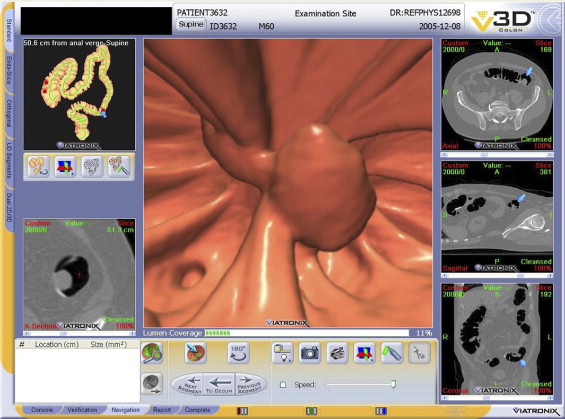
Task: Open the Dual 2D/3D side tab
Action: (9, 208)
